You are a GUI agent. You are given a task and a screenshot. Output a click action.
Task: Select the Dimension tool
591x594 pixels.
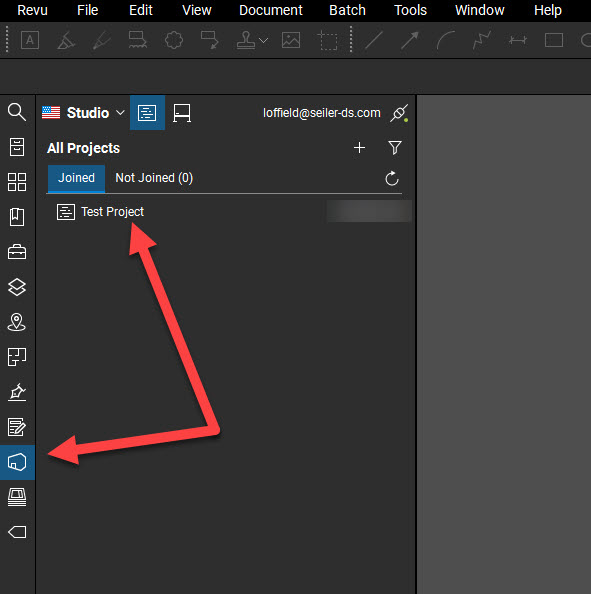tap(518, 40)
